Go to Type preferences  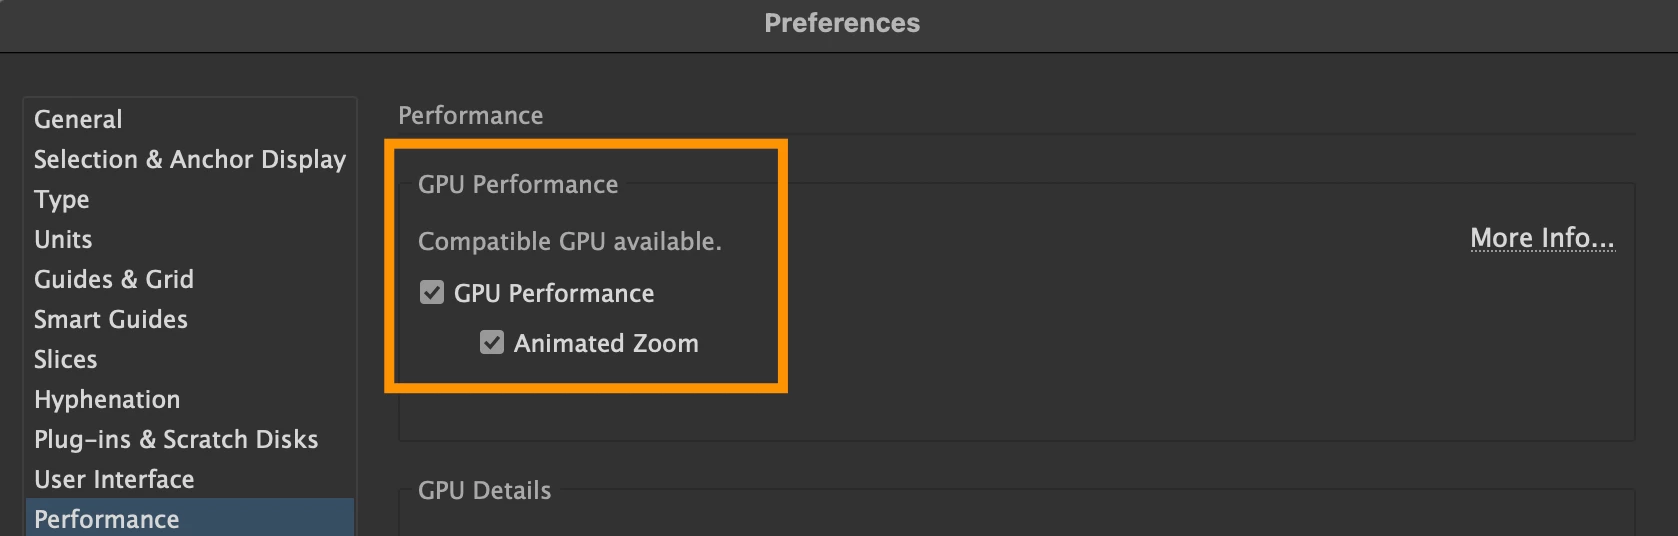coord(62,199)
